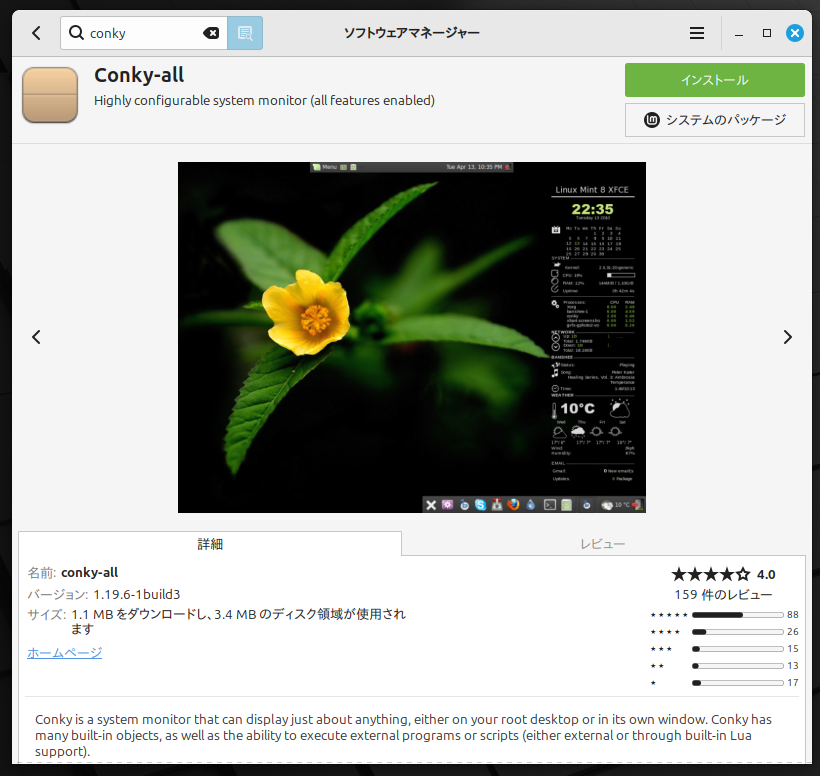Clear the conky search text
This screenshot has width=820, height=776.
[211, 33]
